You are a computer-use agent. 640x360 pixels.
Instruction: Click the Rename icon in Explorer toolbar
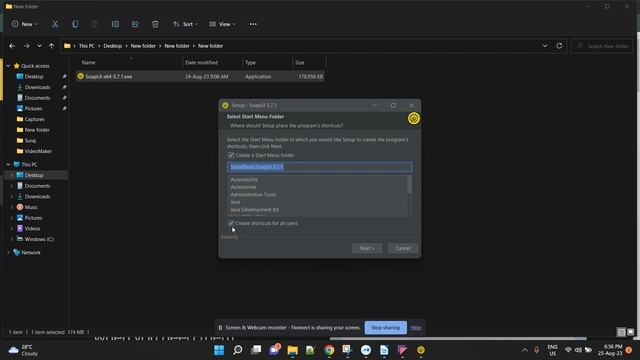pos(115,24)
